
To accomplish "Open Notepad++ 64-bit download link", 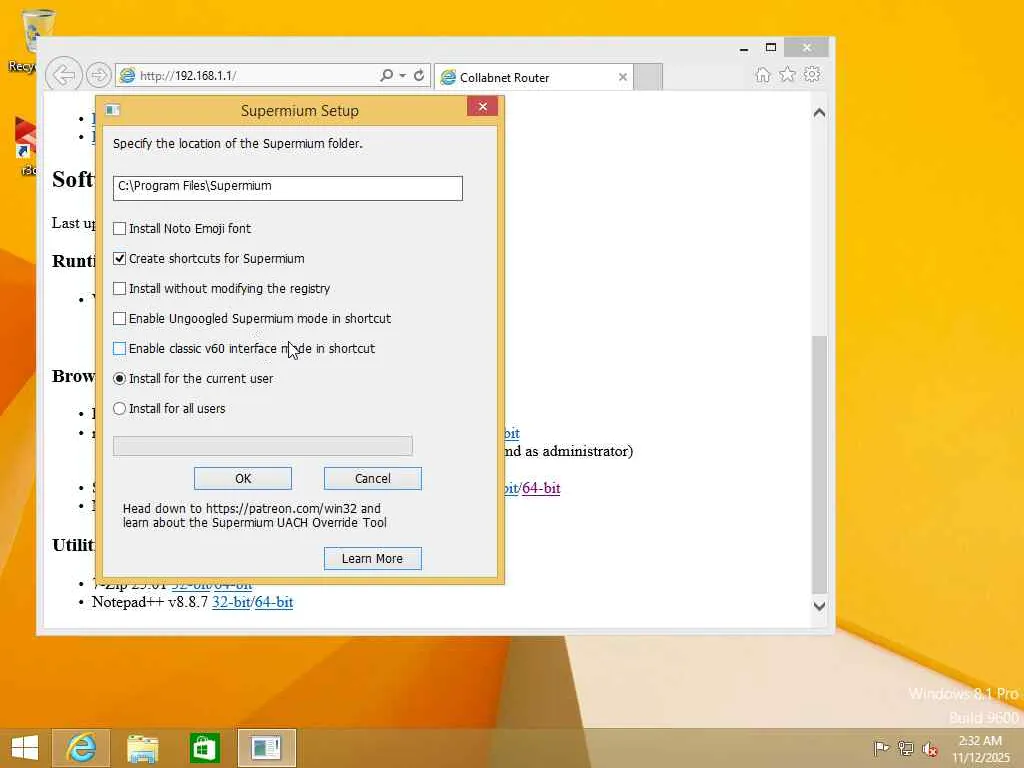I will pyautogui.click(x=274, y=602).
